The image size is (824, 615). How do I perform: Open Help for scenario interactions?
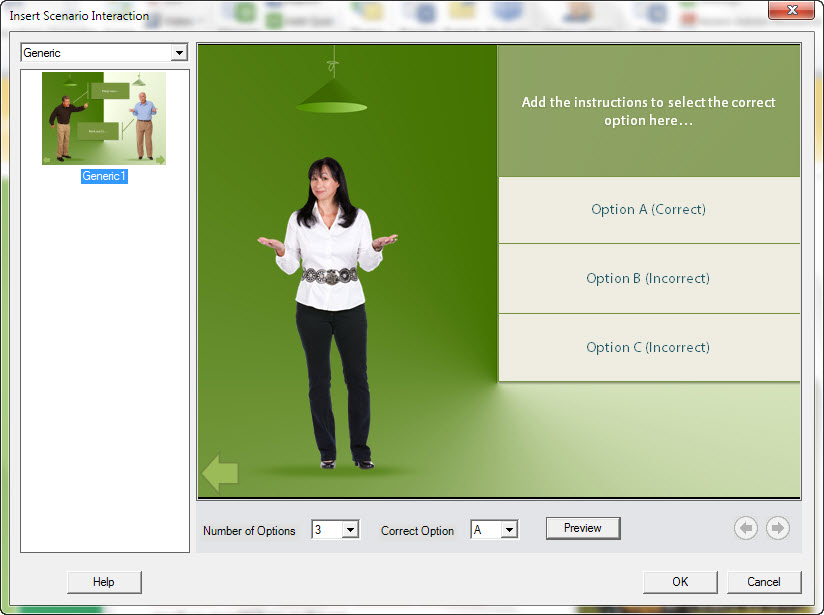(104, 582)
